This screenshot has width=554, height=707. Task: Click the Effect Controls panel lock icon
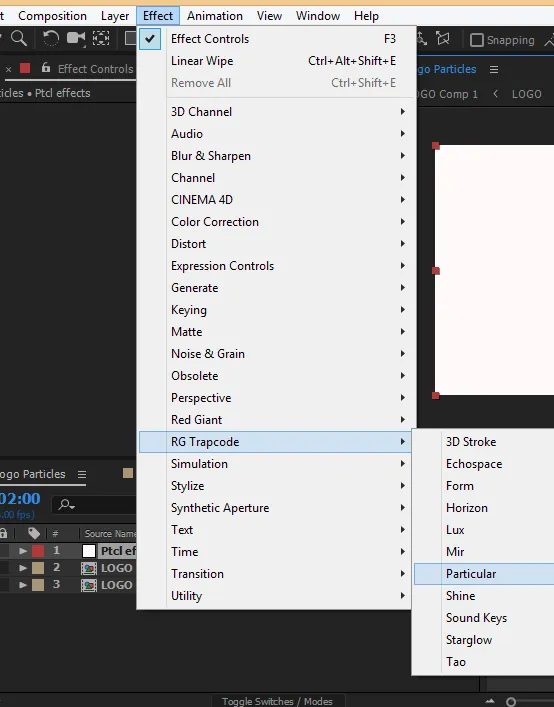pos(46,68)
